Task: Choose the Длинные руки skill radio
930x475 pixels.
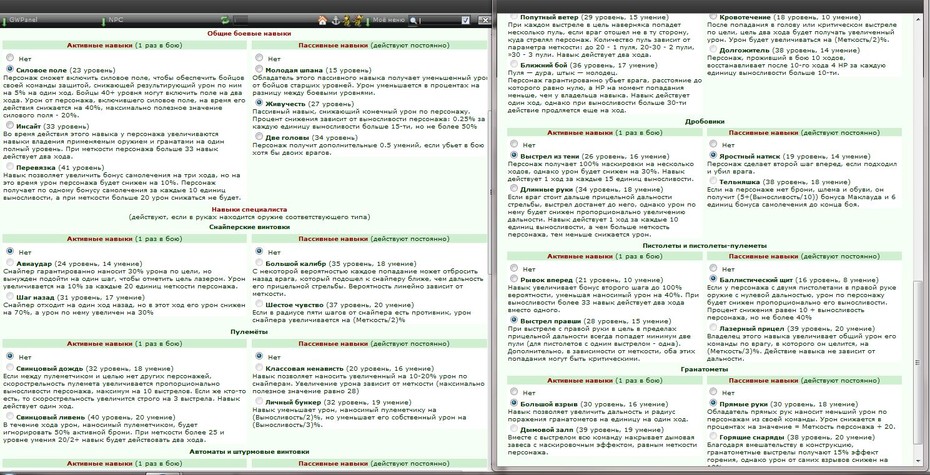Action: pos(514,188)
